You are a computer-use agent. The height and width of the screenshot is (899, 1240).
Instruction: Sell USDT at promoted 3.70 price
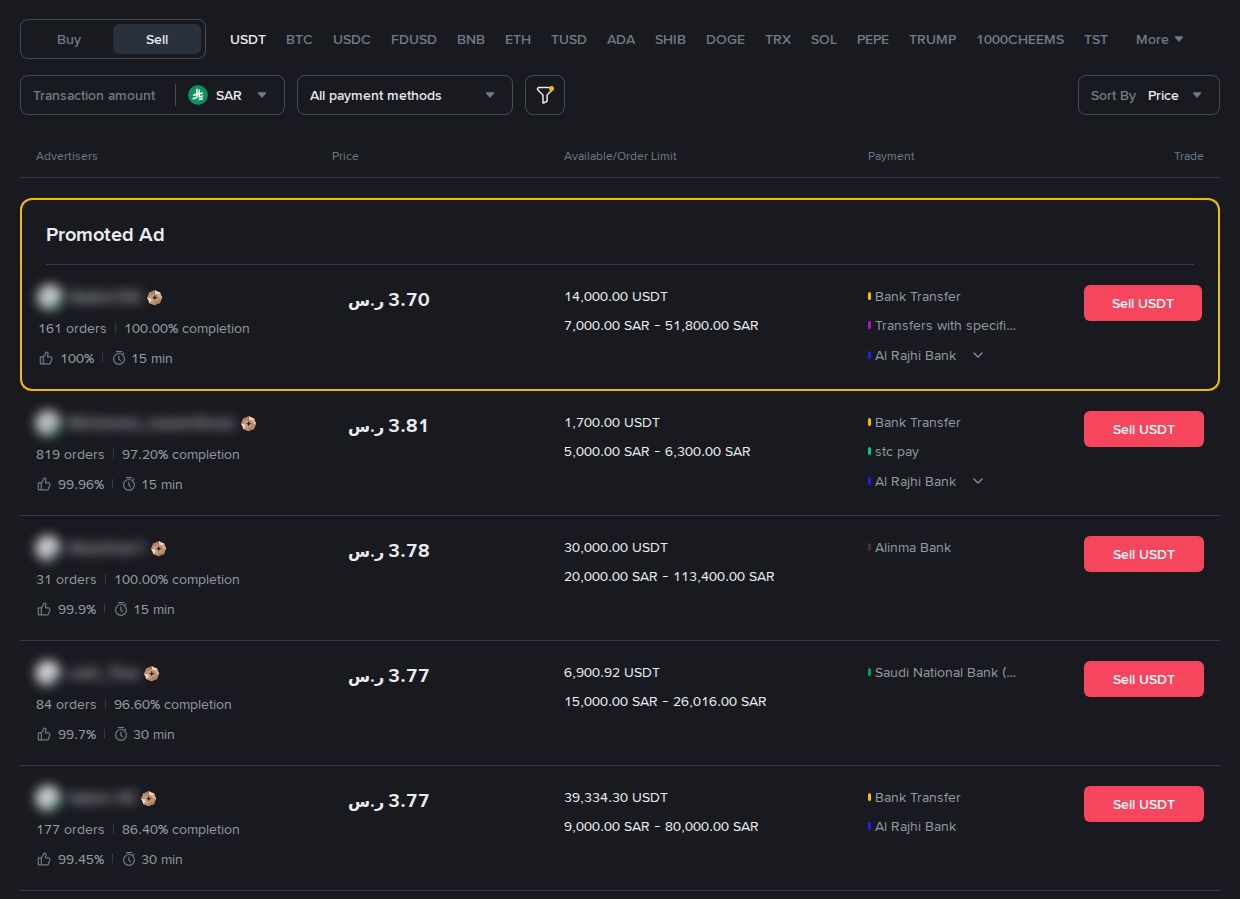1143,303
